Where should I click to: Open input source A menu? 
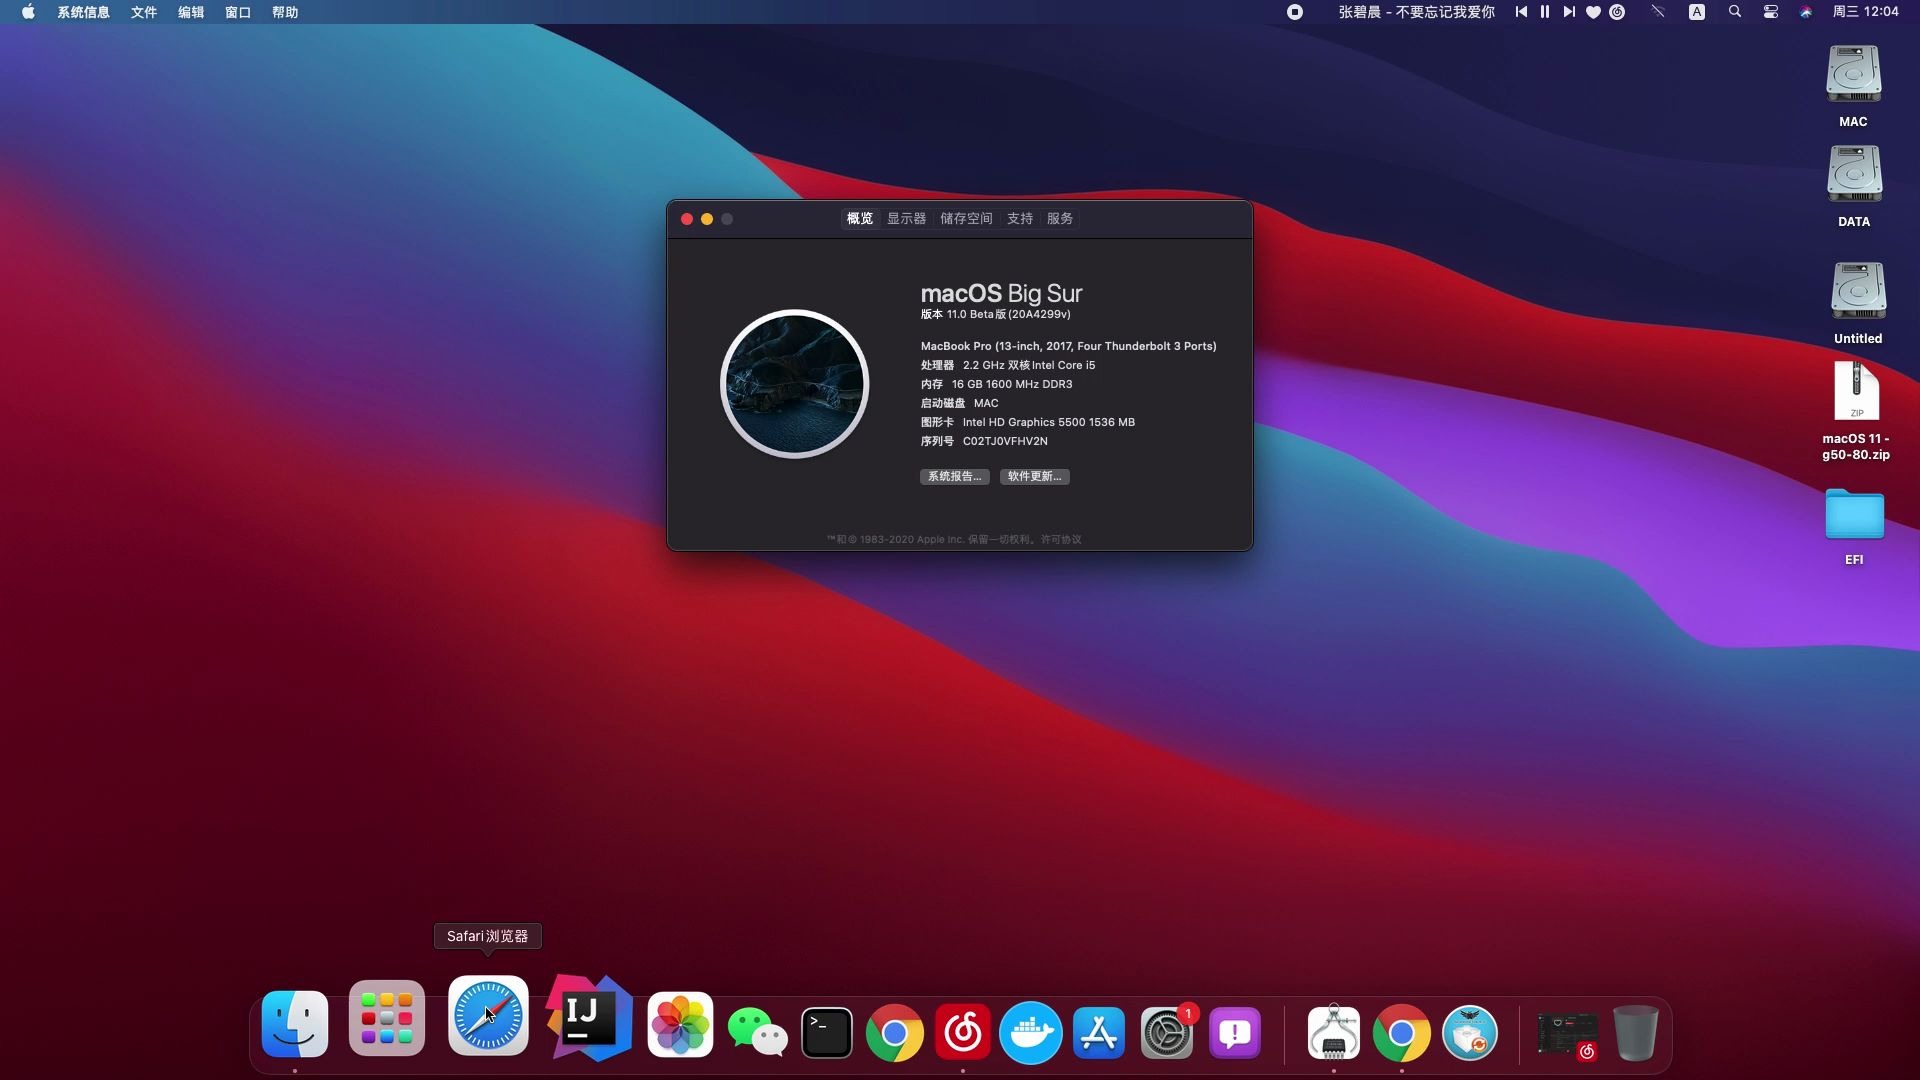click(x=1697, y=12)
